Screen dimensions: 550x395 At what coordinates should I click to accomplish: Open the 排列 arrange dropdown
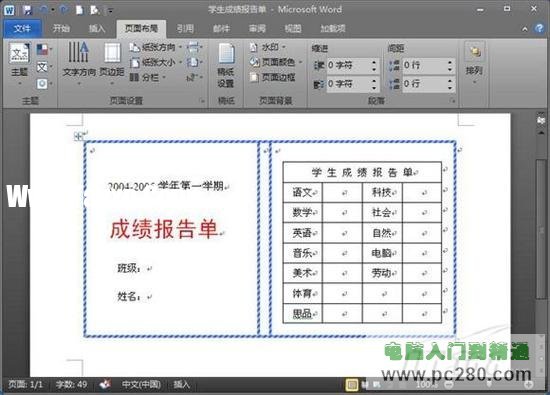(474, 63)
